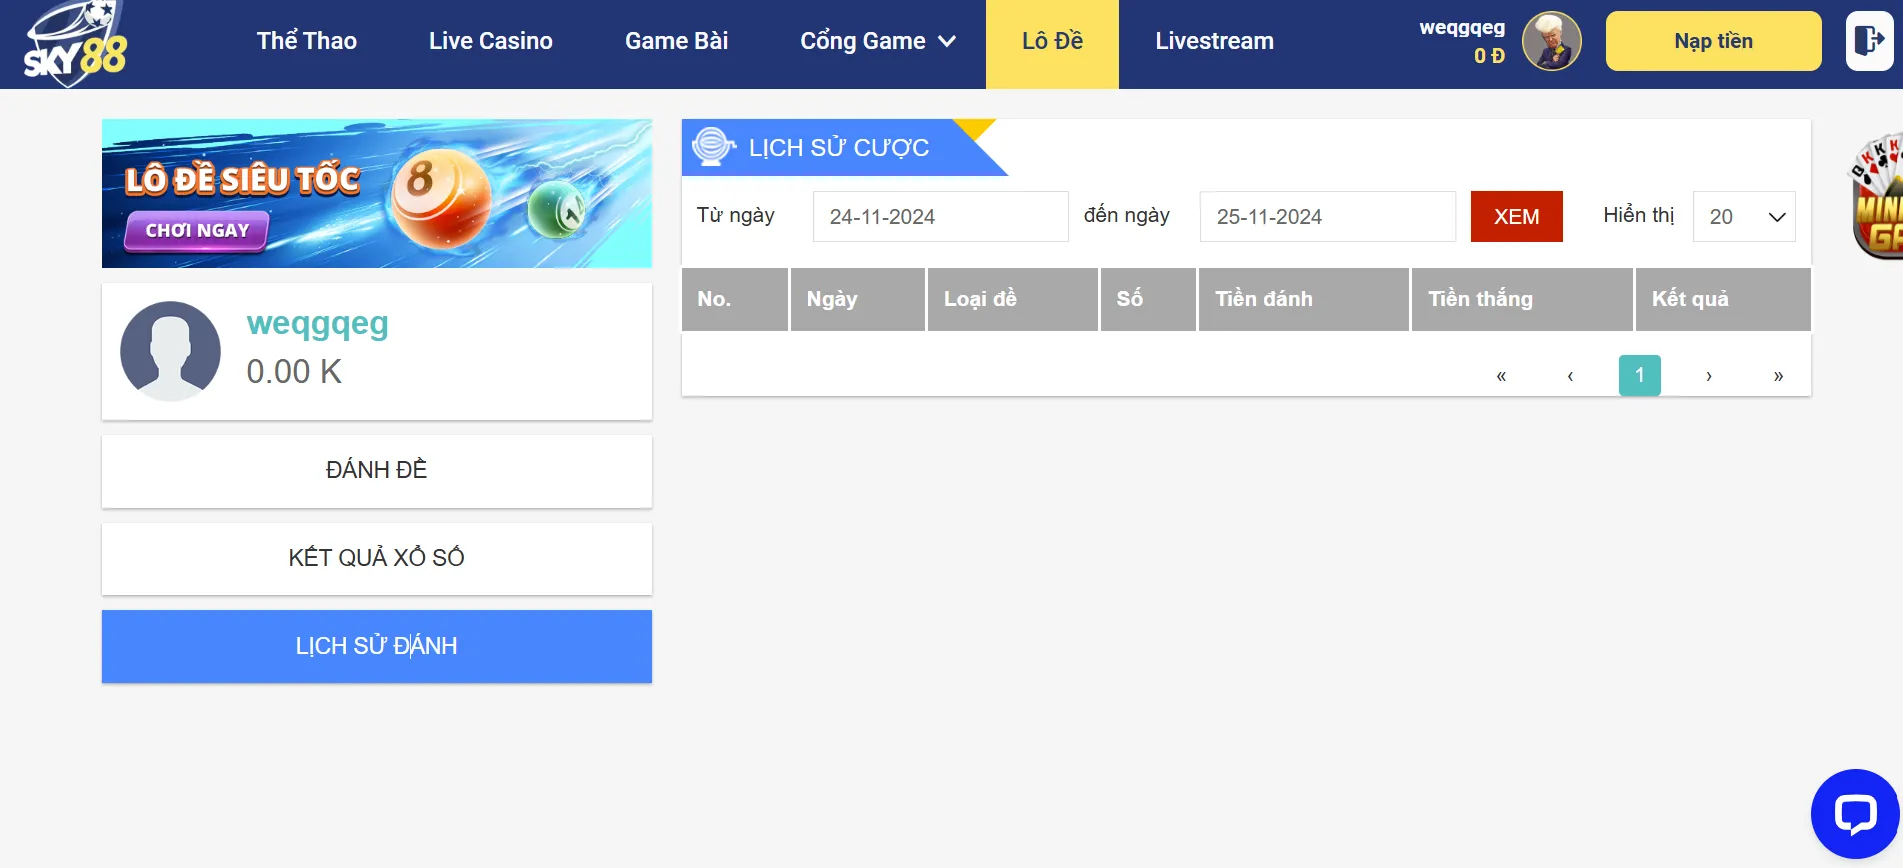Go to last page with double right arrows

click(1778, 376)
